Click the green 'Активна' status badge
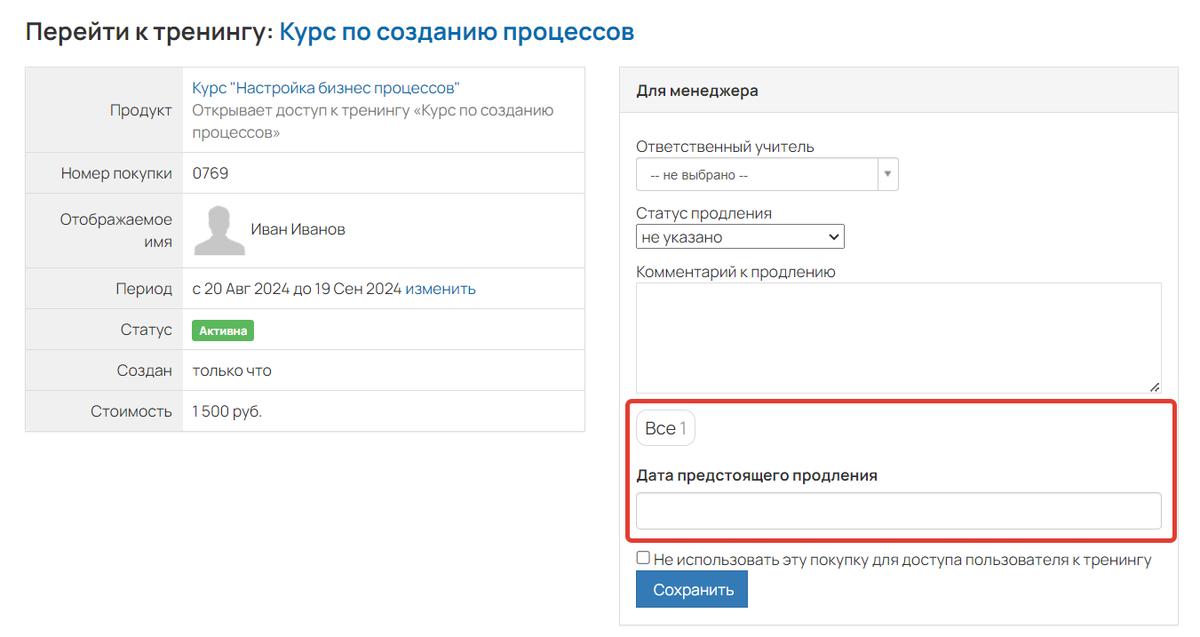The image size is (1200, 637). pyautogui.click(x=222, y=329)
